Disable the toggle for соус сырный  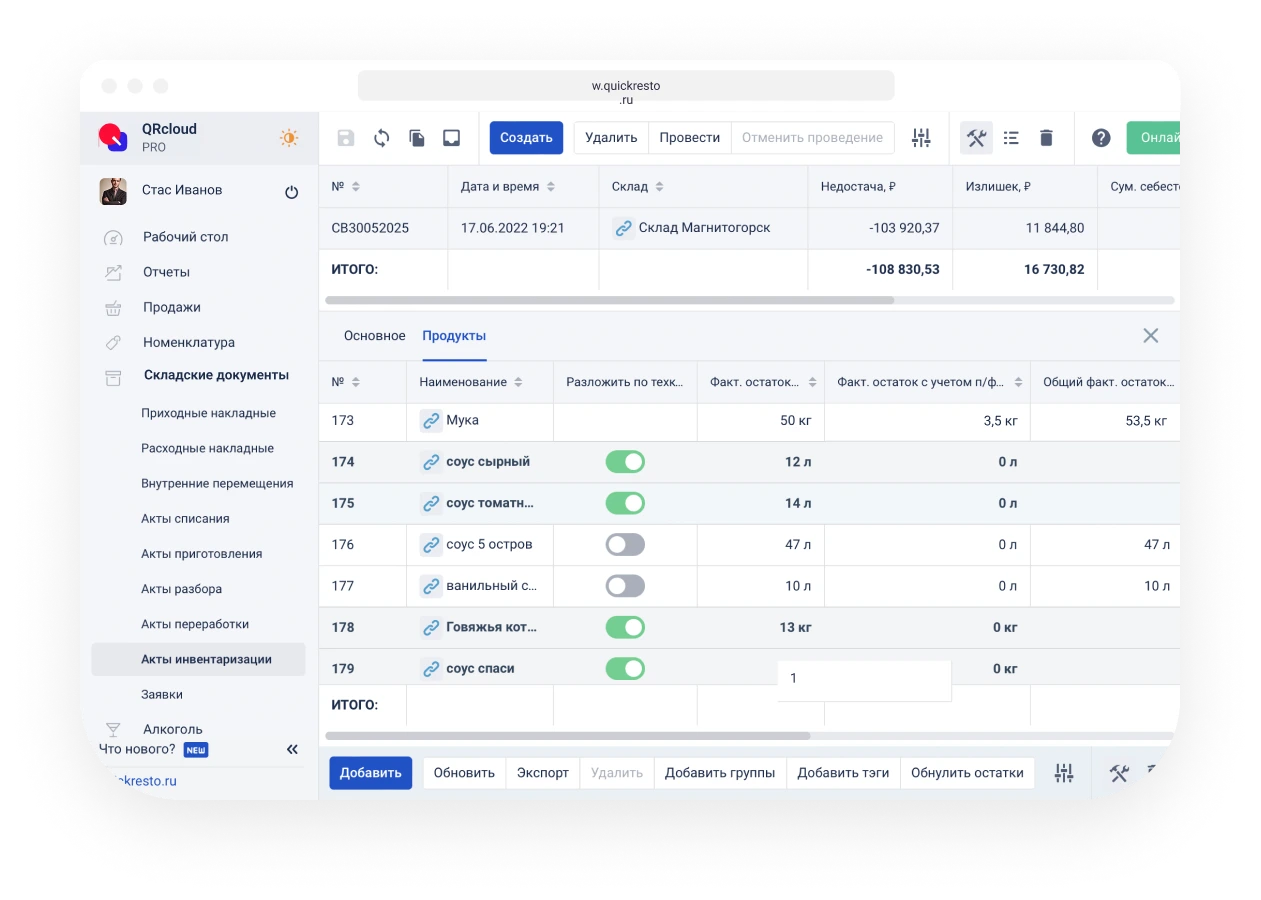click(625, 462)
